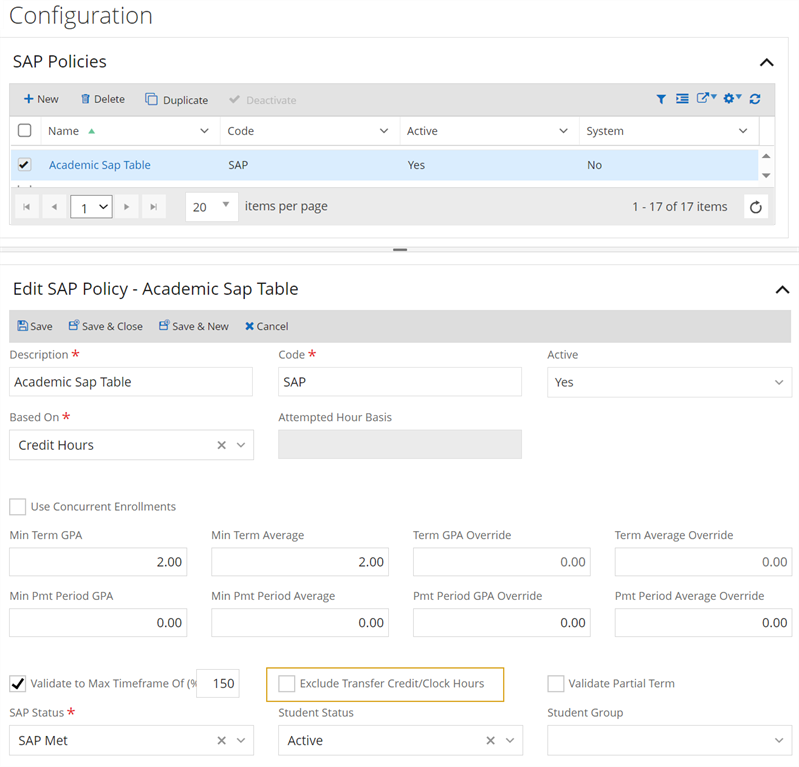Click the grid reload button beside item count
The height and width of the screenshot is (767, 799).
[x=756, y=207]
